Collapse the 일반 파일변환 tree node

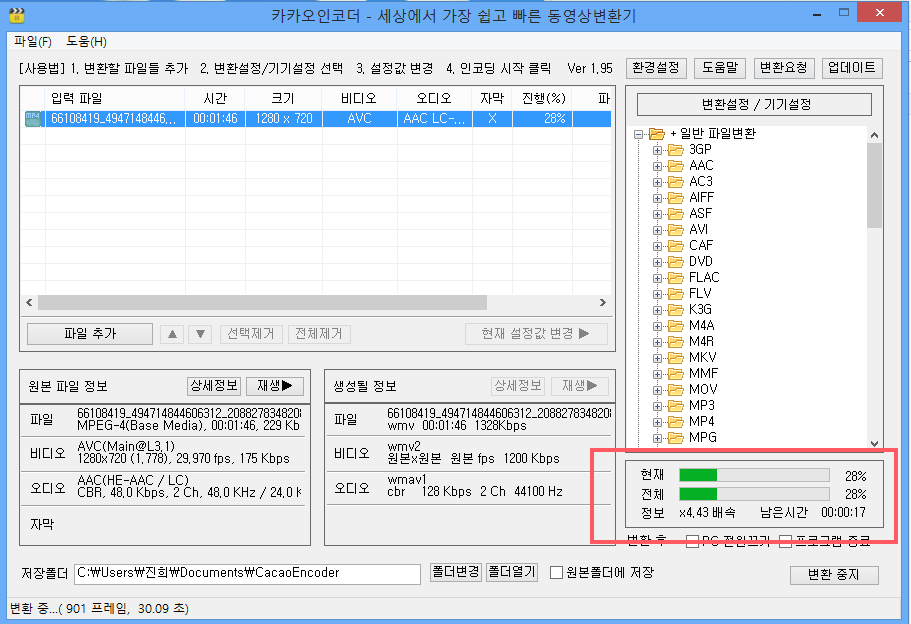pos(639,134)
